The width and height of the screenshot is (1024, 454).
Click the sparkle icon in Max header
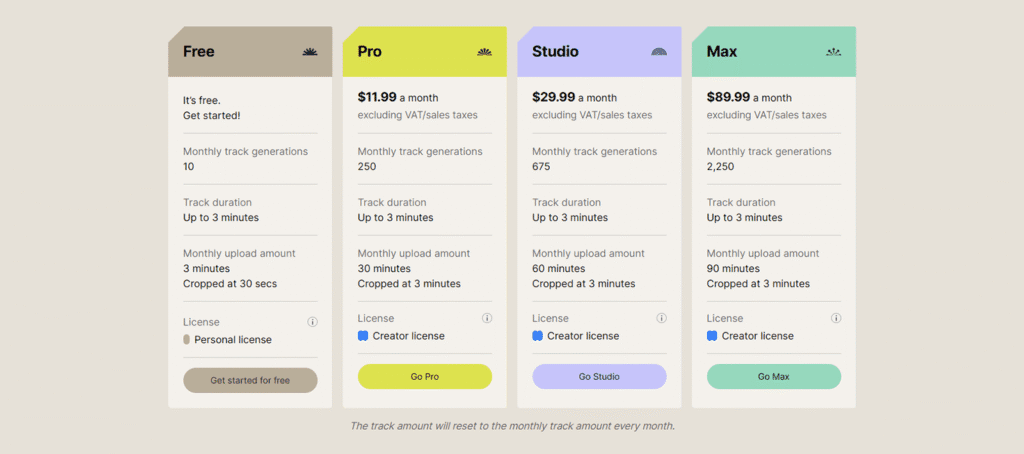[x=833, y=52]
